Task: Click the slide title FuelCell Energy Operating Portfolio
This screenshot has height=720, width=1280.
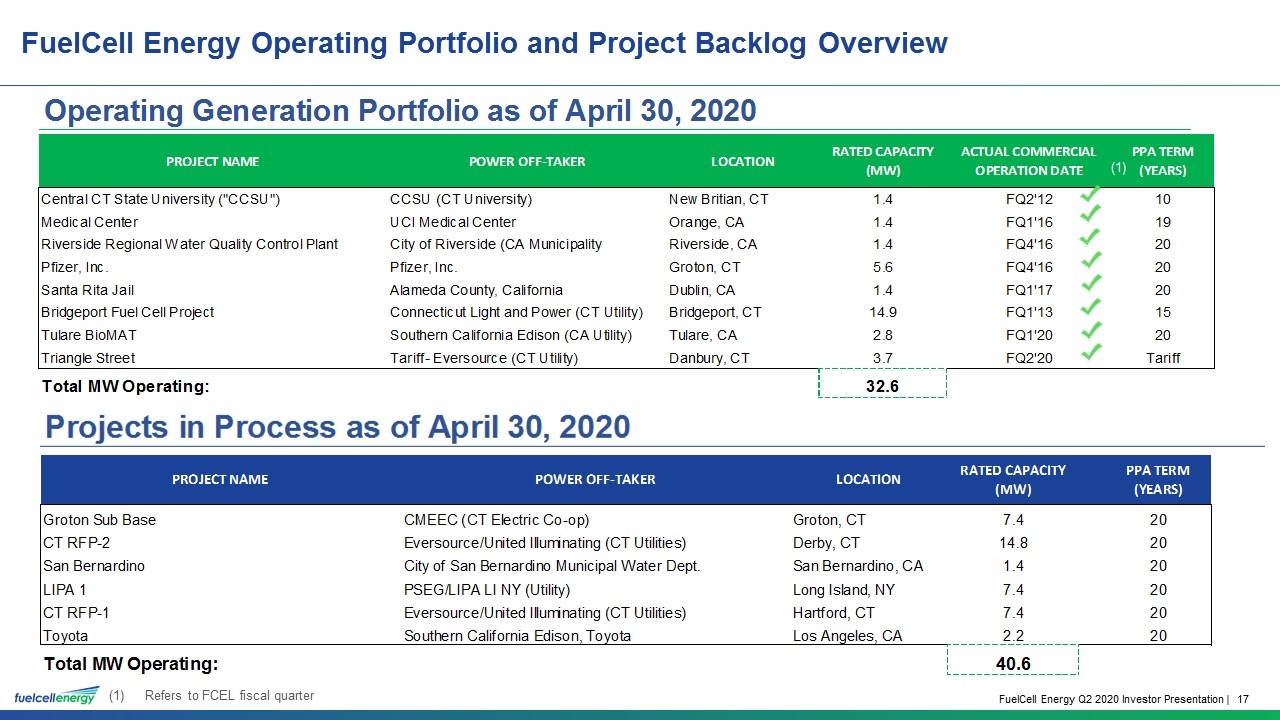Action: tap(484, 43)
